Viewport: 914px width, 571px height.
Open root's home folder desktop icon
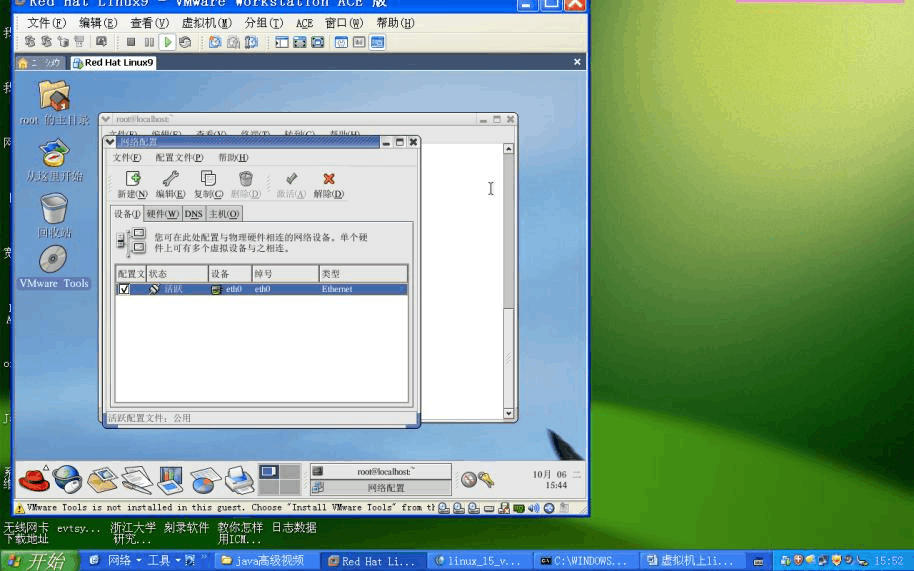54,96
